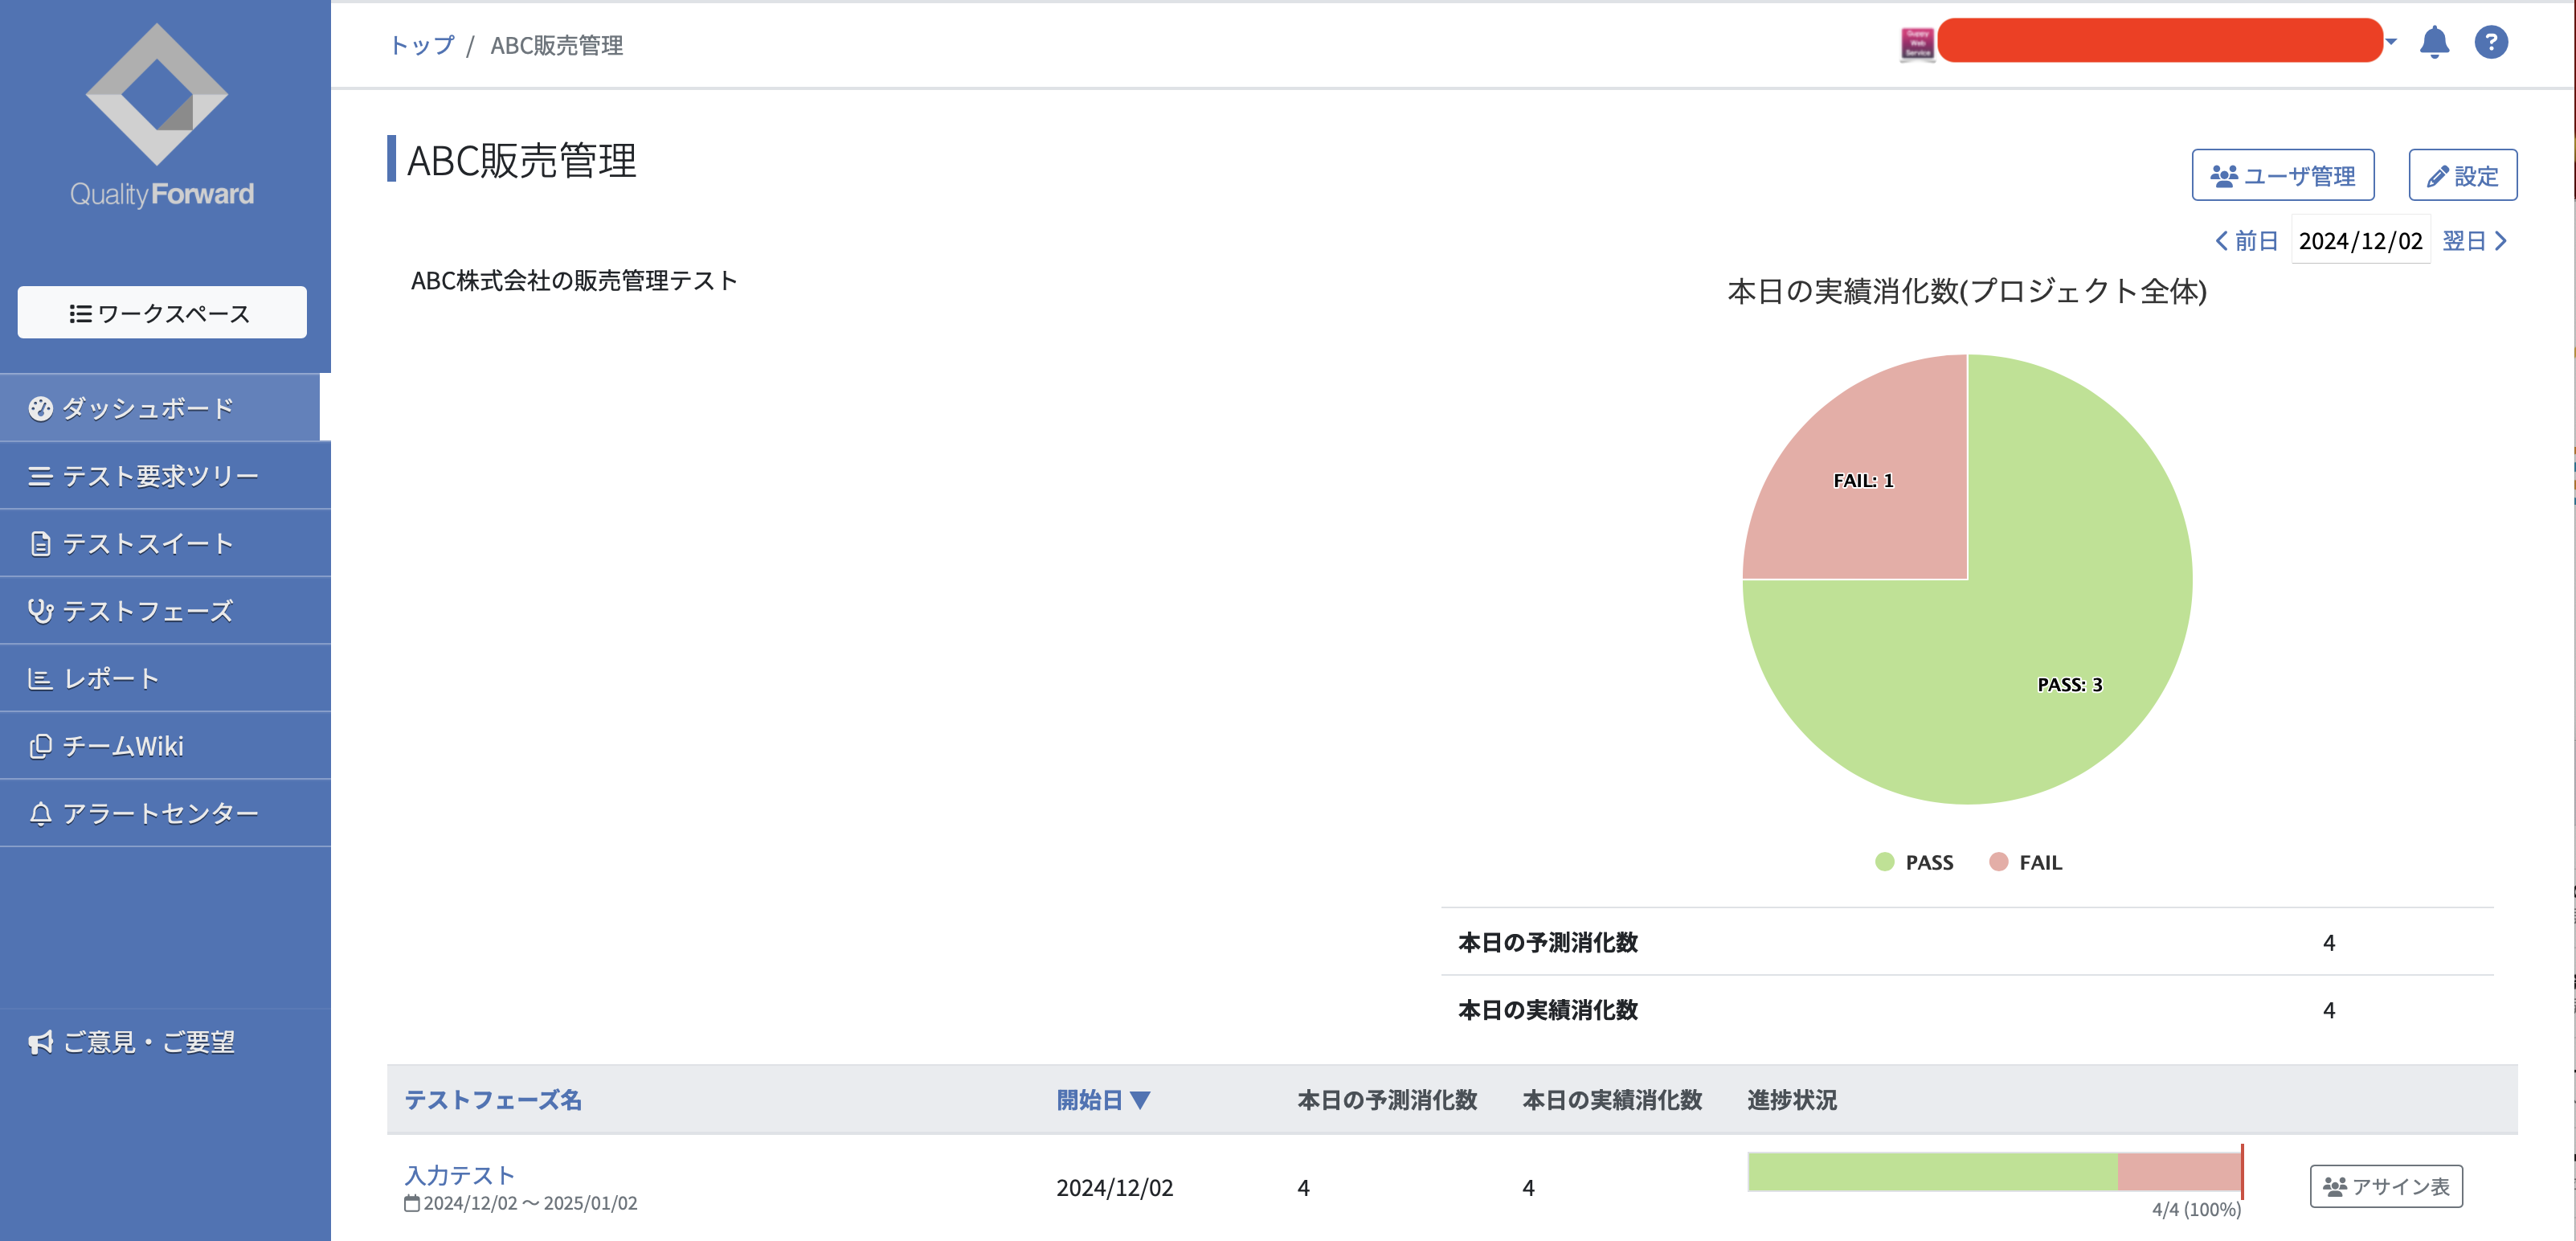2576x1241 pixels.
Task: Toggle PASS legend item in chart
Action: [x=1915, y=862]
